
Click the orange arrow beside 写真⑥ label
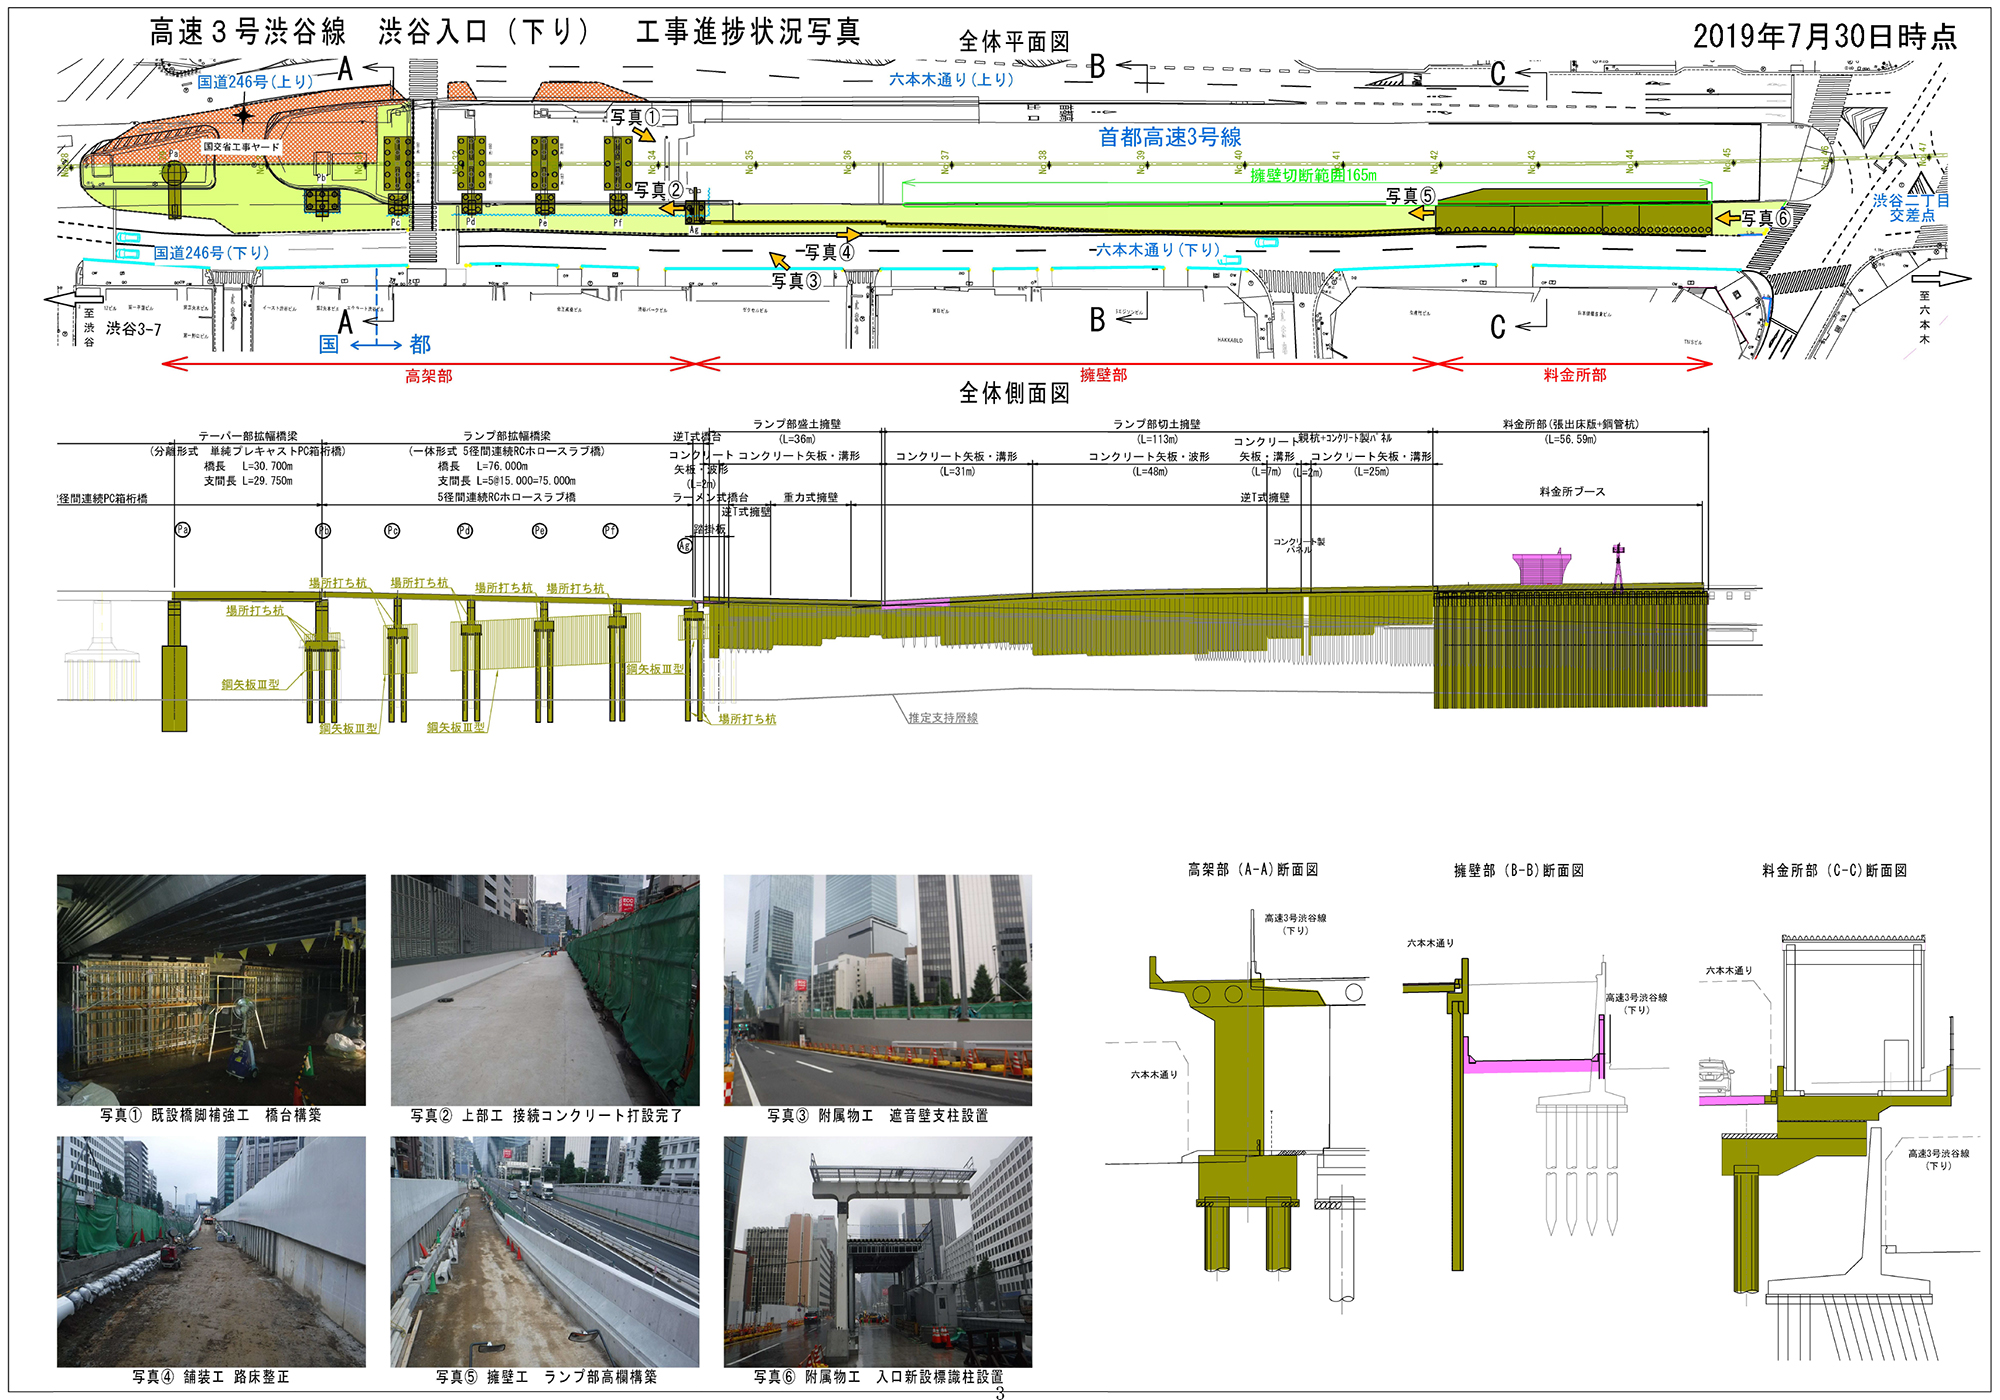tap(1727, 217)
